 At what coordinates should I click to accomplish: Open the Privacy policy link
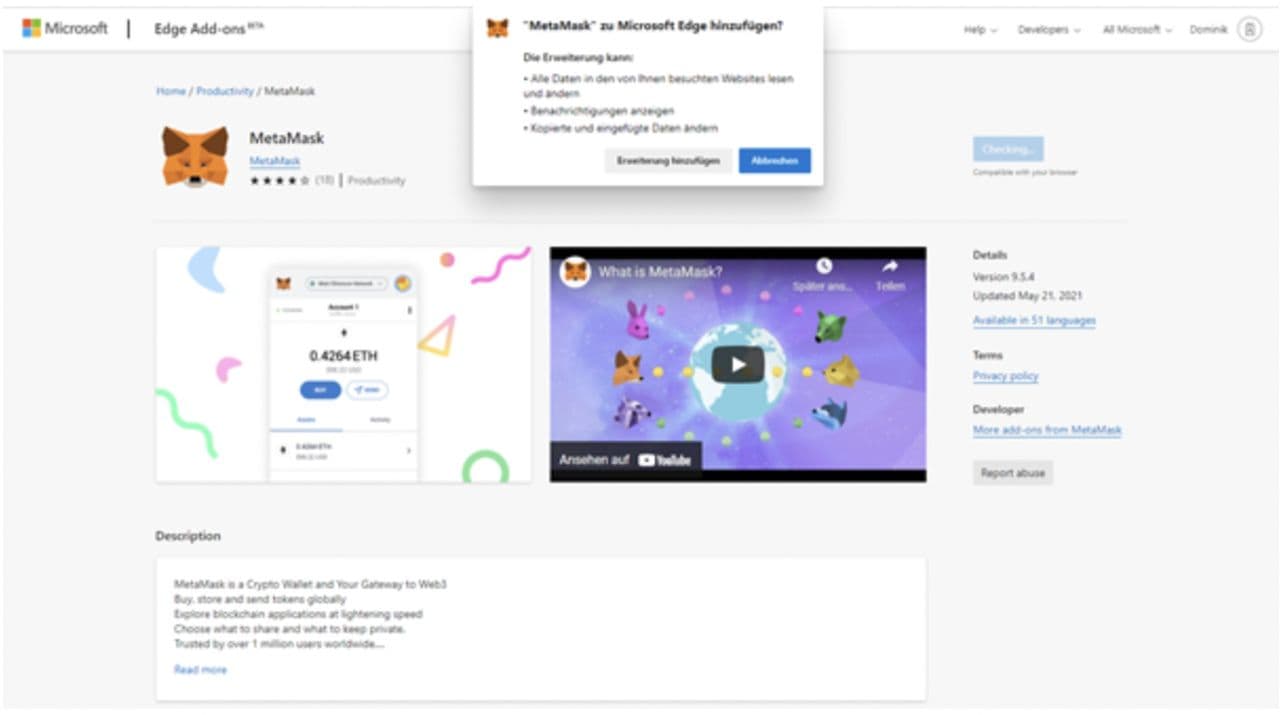click(x=1005, y=376)
